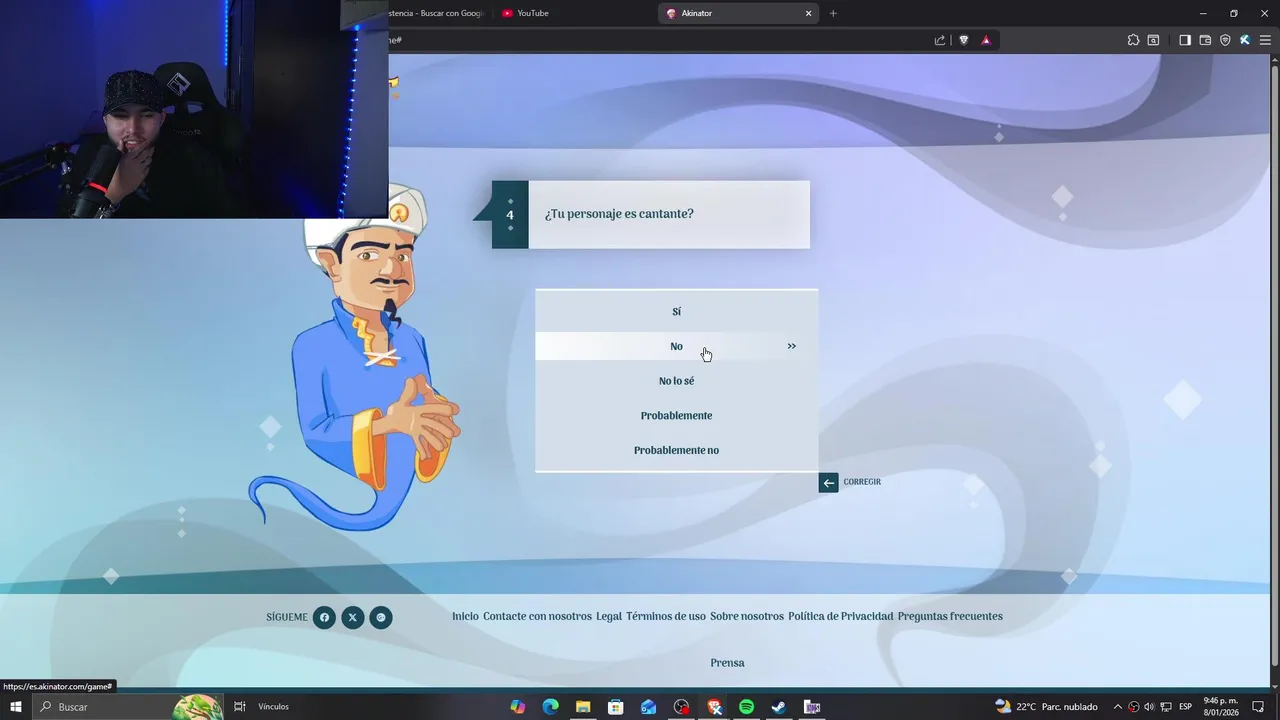Answer "No" to the singer question
Image resolution: width=1280 pixels, height=720 pixels.
tap(676, 346)
